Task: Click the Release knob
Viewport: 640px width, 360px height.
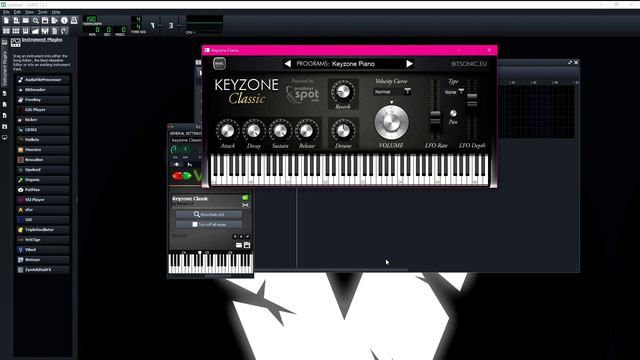Action: point(307,131)
